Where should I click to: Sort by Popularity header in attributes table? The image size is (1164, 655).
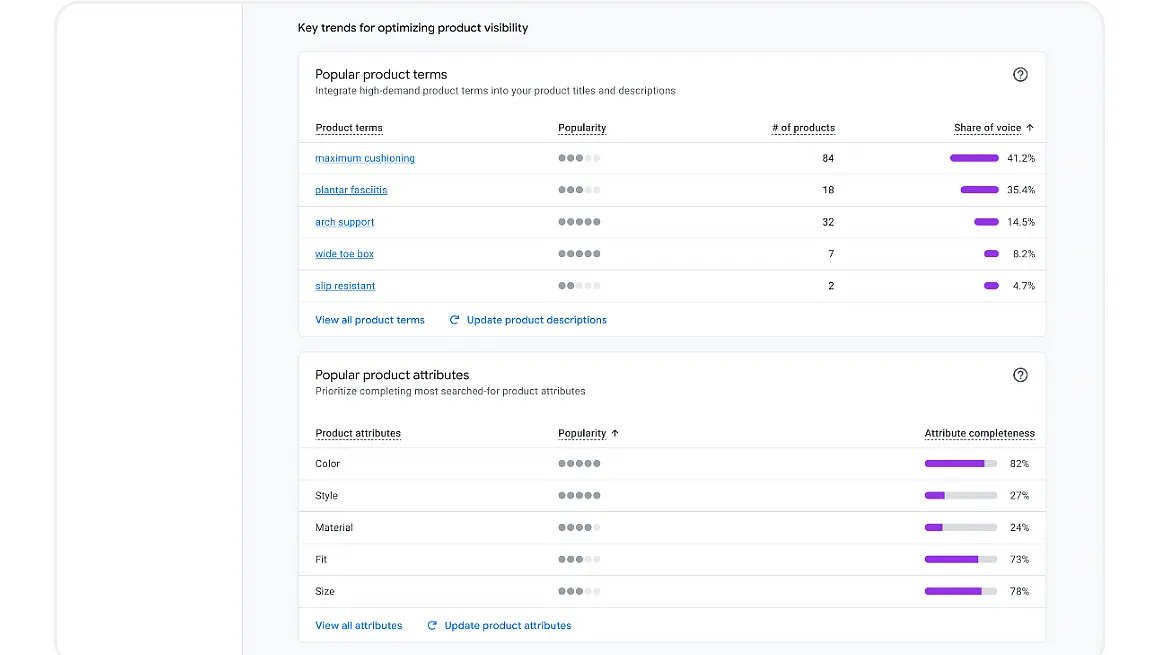pyautogui.click(x=582, y=433)
